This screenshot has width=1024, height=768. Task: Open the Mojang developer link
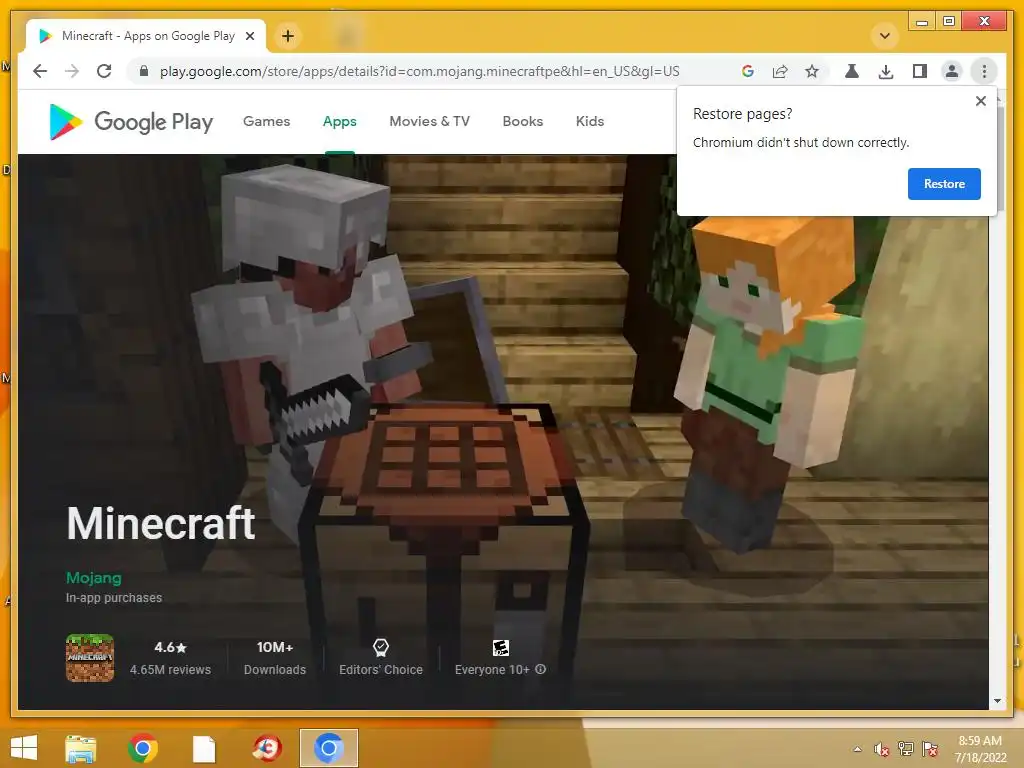pos(93,578)
